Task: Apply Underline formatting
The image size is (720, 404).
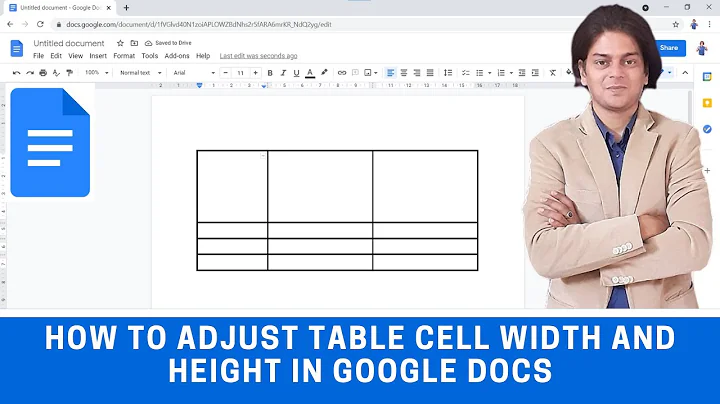Action: (296, 73)
